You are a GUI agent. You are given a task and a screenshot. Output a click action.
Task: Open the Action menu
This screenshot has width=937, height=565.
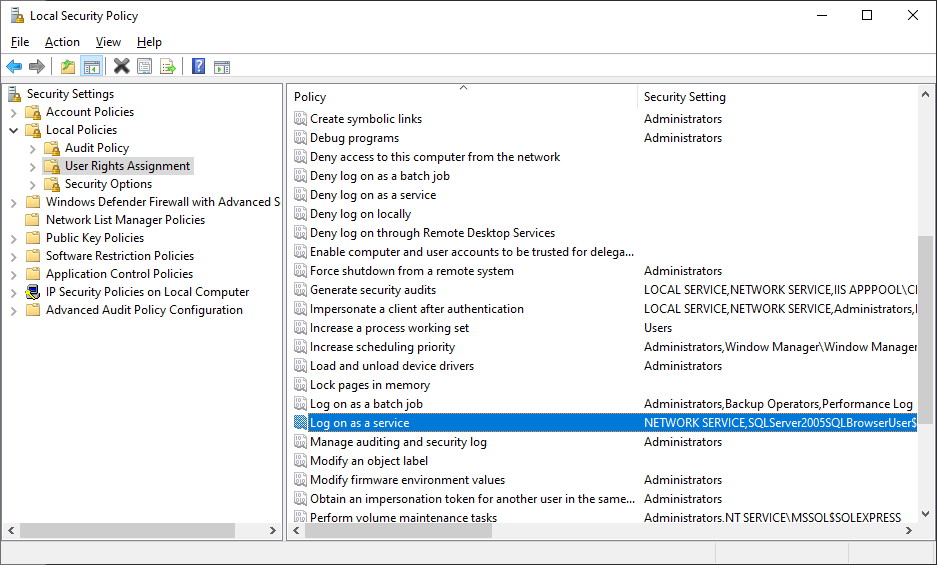tap(62, 42)
